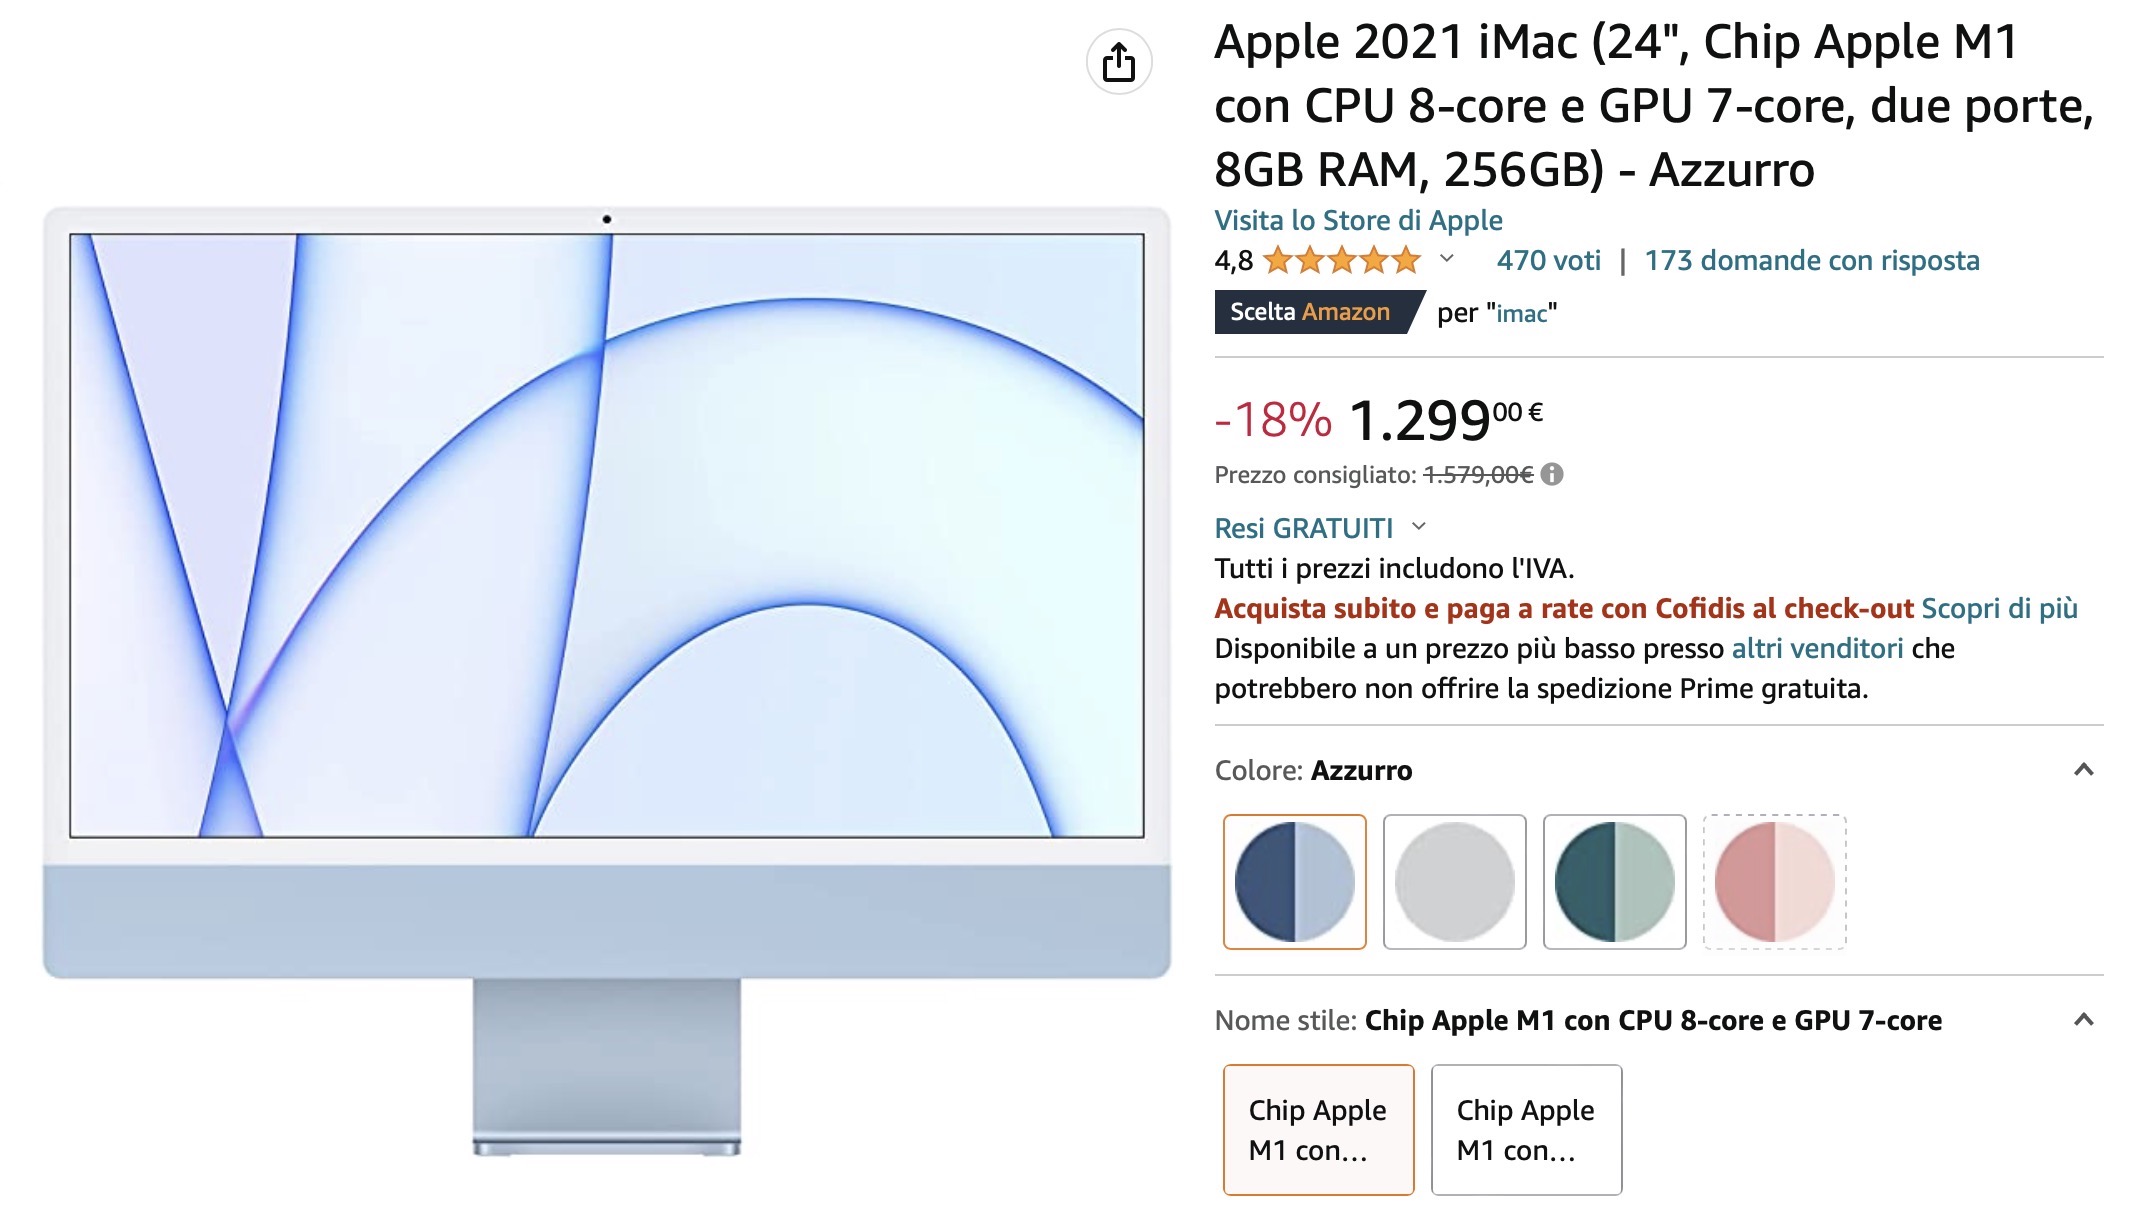Collapse the Colore section chevron

coord(2084,770)
